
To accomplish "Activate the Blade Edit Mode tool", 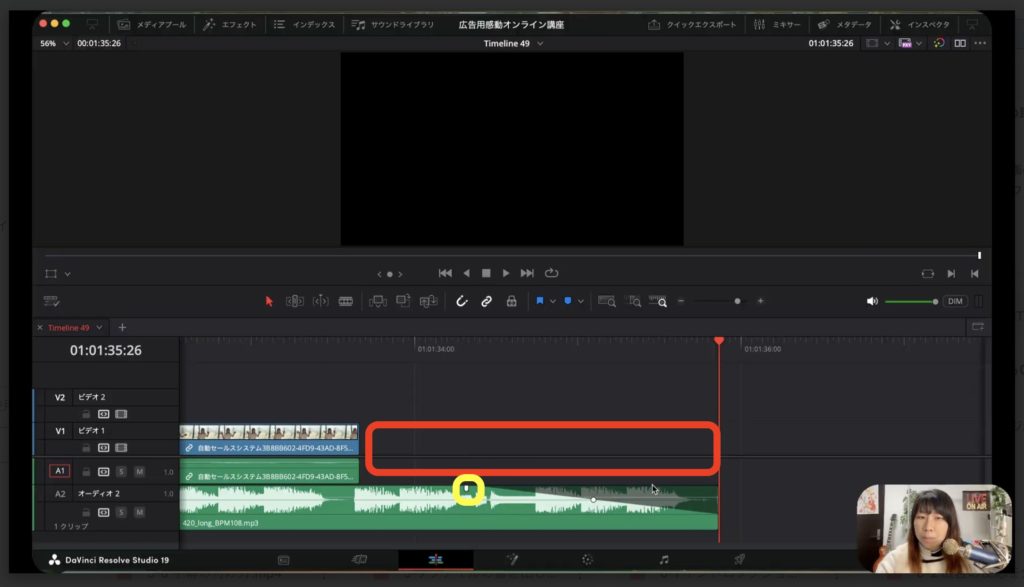I will point(346,301).
